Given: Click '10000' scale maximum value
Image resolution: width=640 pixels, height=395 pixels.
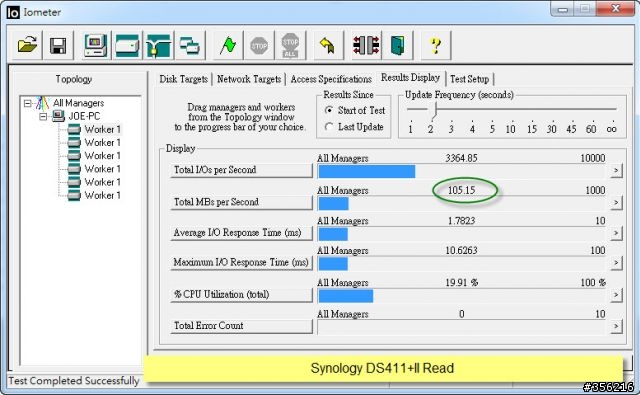Looking at the screenshot, I should (593, 158).
